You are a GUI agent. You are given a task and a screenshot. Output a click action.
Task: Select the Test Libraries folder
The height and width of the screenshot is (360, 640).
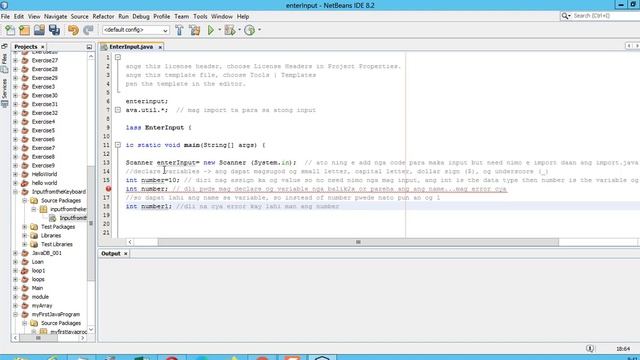[57, 244]
